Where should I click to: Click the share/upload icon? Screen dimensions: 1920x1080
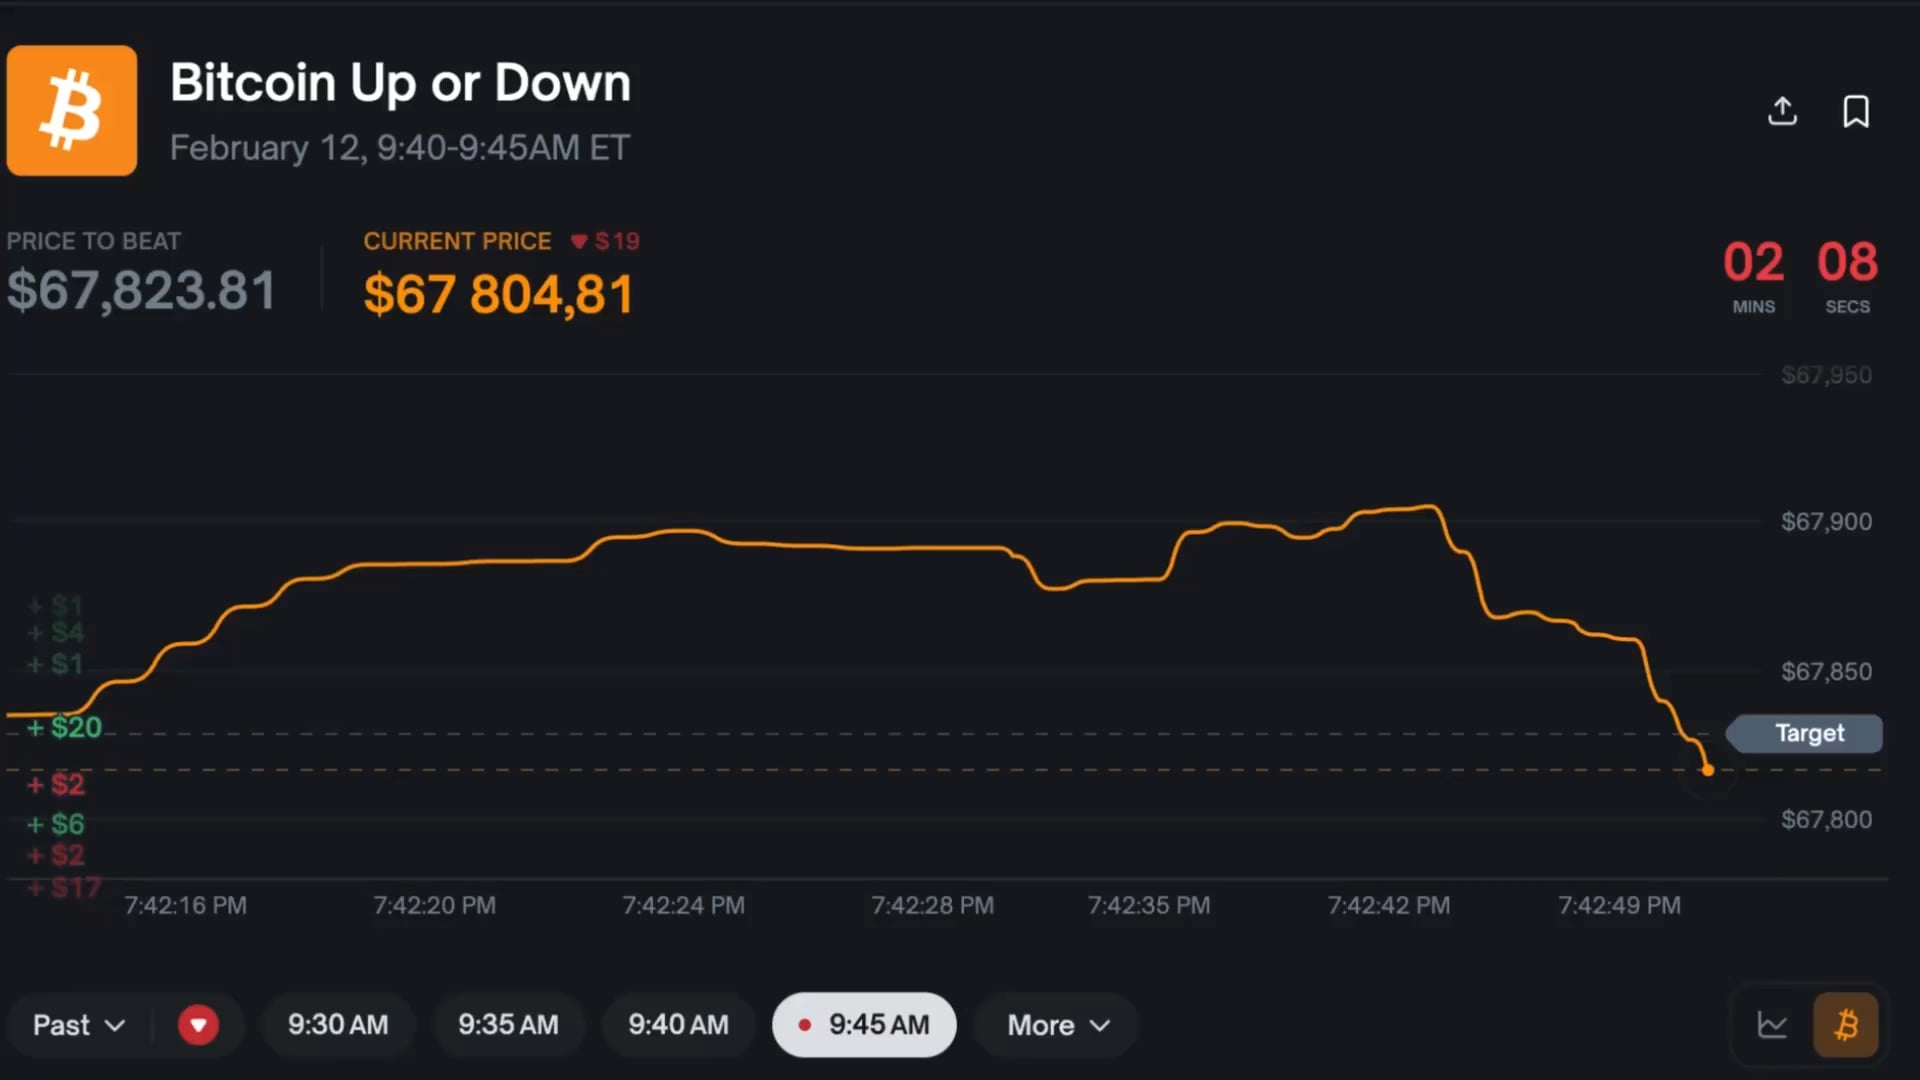coord(1782,111)
